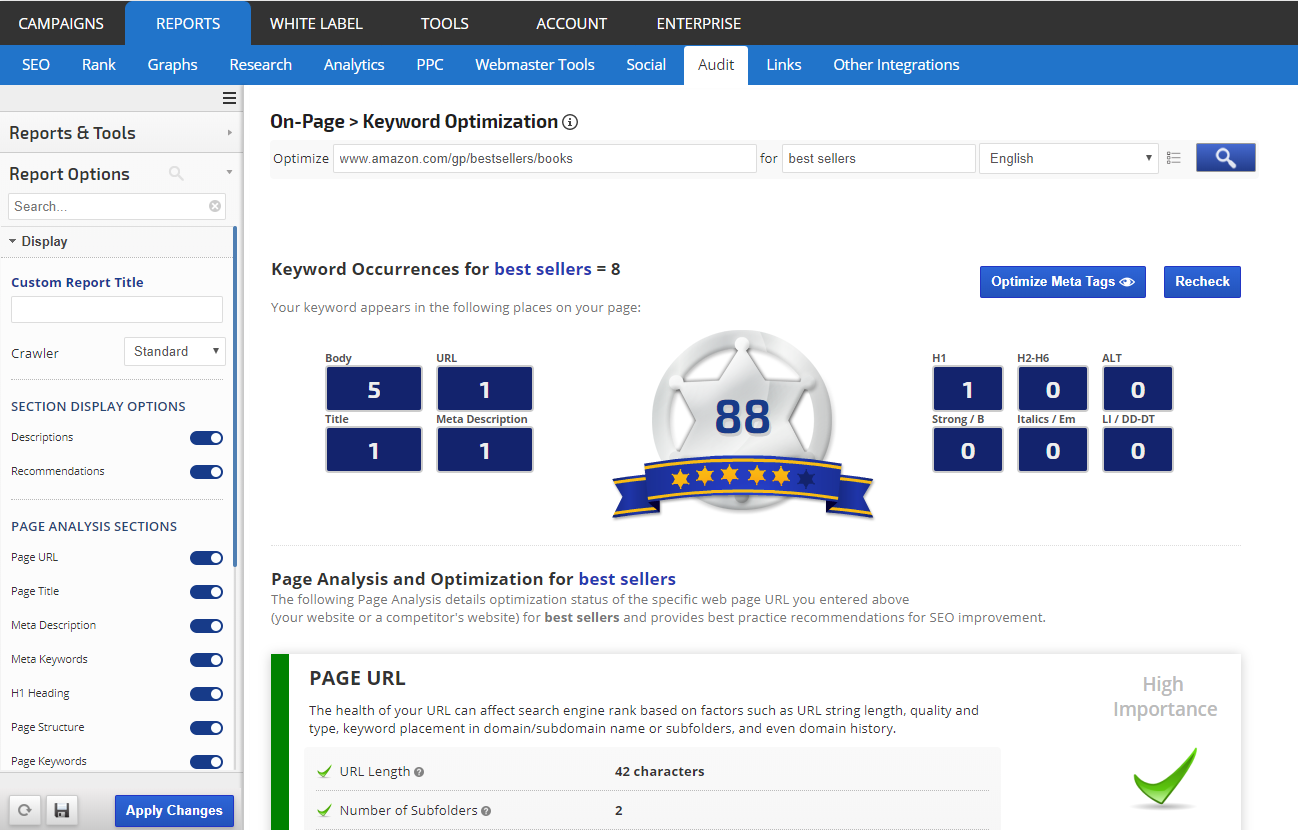This screenshot has height=830, width=1298.
Task: Click the keyword list icon beside language
Action: tap(1174, 158)
